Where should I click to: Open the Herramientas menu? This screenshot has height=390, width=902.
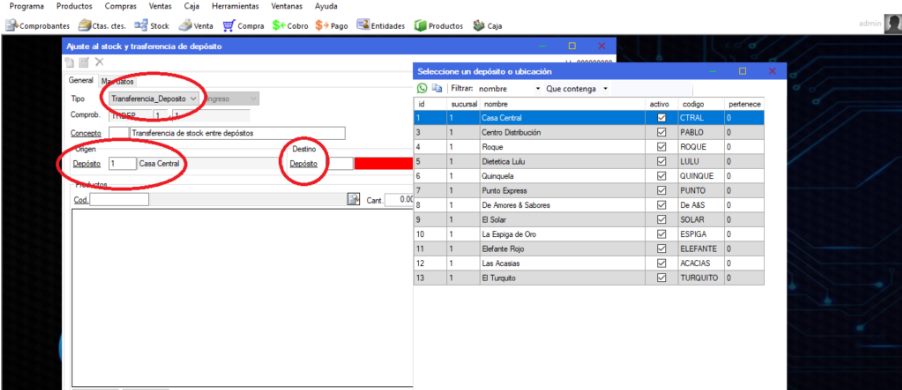click(x=235, y=6)
